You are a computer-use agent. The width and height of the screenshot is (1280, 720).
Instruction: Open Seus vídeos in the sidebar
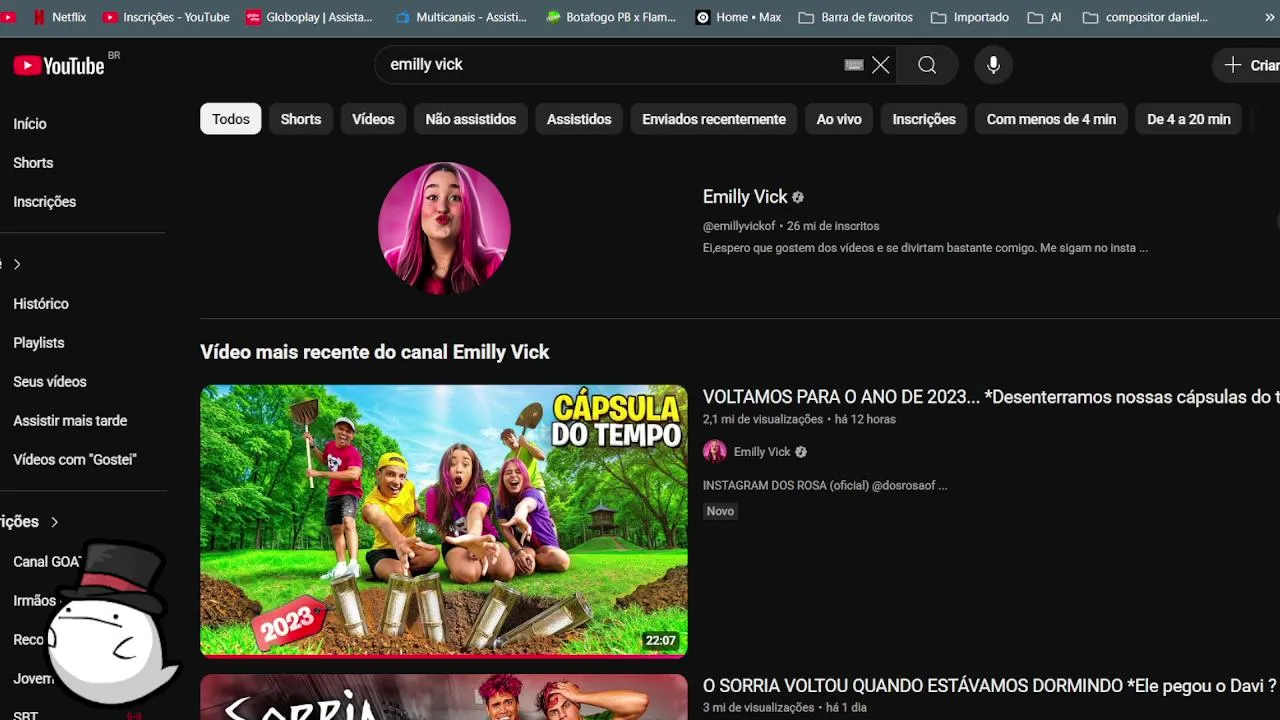click(x=50, y=382)
